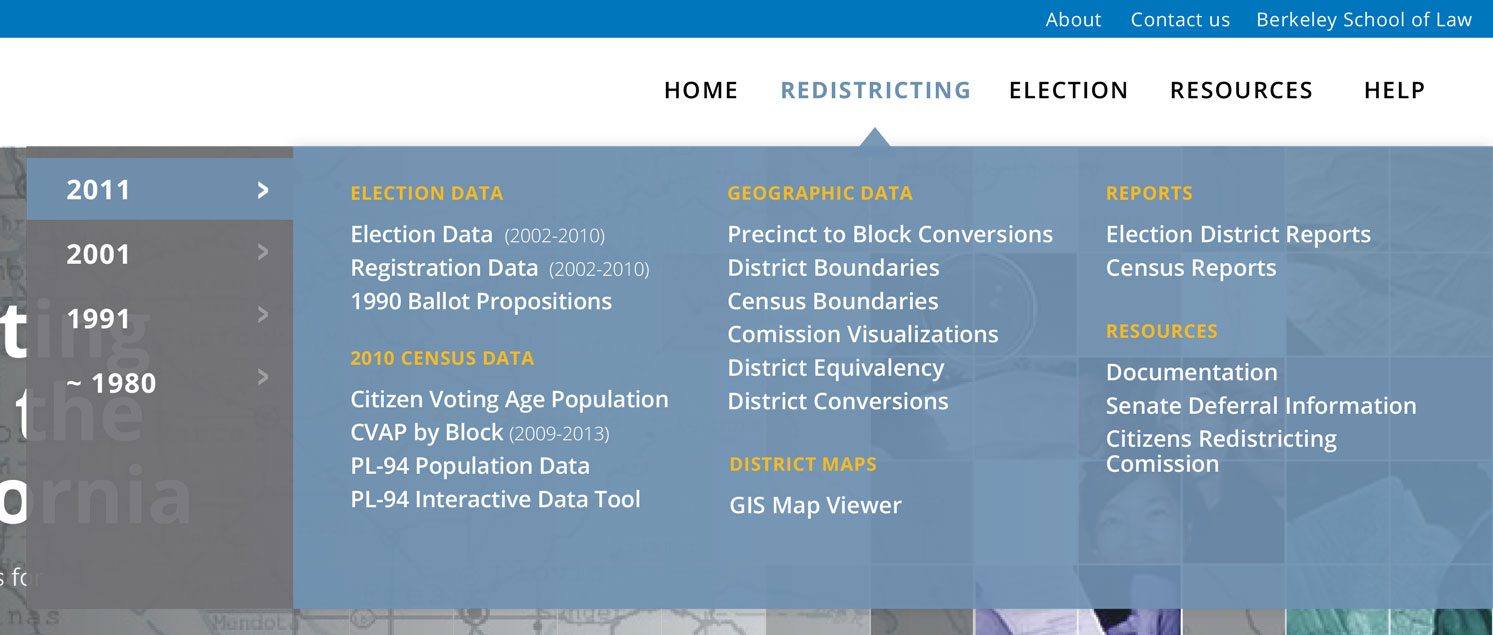Screen dimensions: 1493x635
Task: Open Citizen Voting Age Population data
Action: click(x=509, y=400)
